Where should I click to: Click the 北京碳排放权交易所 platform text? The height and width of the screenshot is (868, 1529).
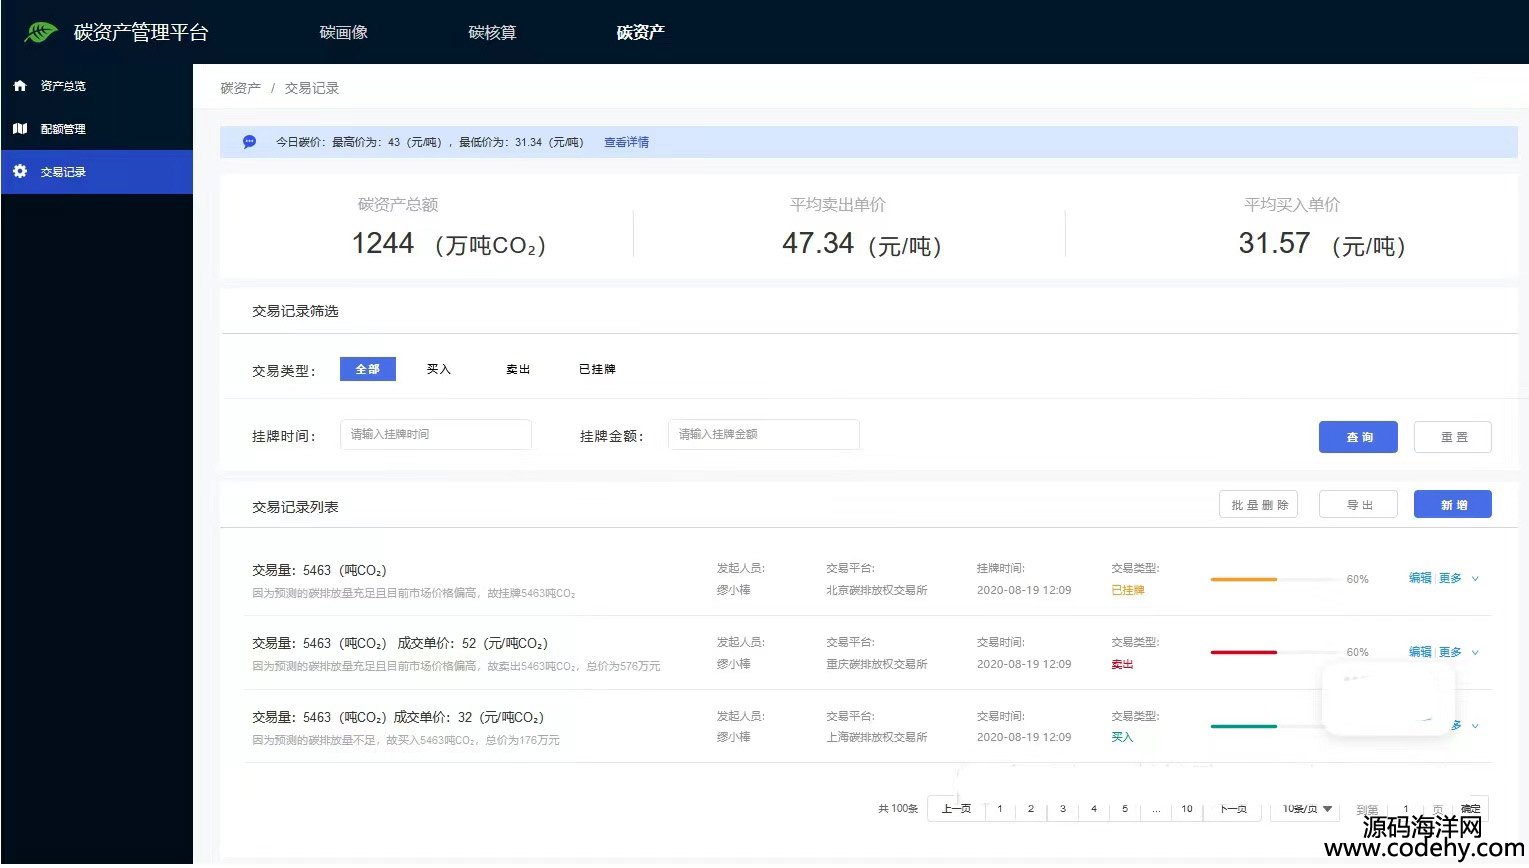[877, 590]
